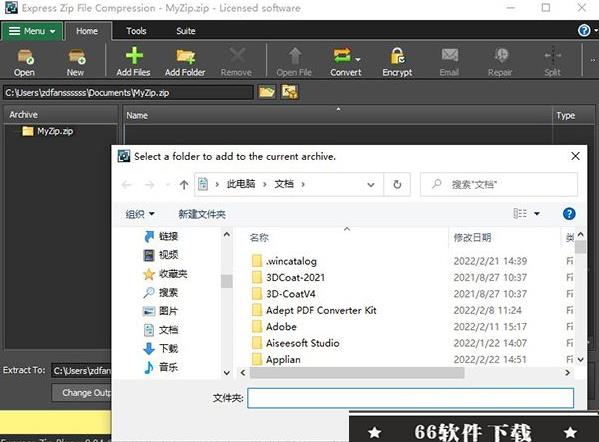Sort by 修改日期 column header
Viewport: 599px width, 442px height.
click(473, 238)
